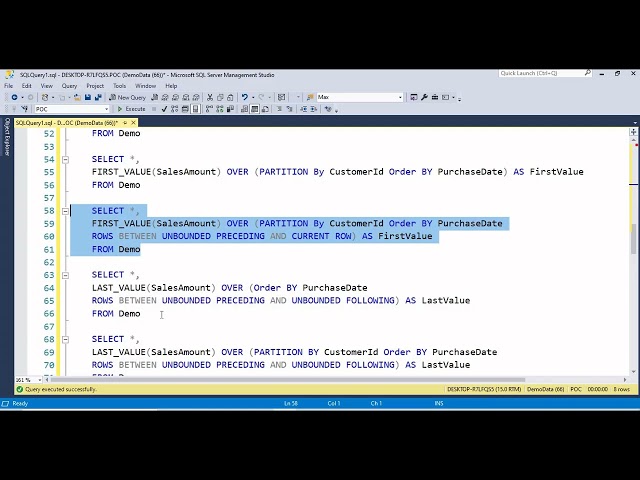Screen dimensions: 640x480
Task: Click the '8 rows' status bar entry
Action: (x=622, y=389)
